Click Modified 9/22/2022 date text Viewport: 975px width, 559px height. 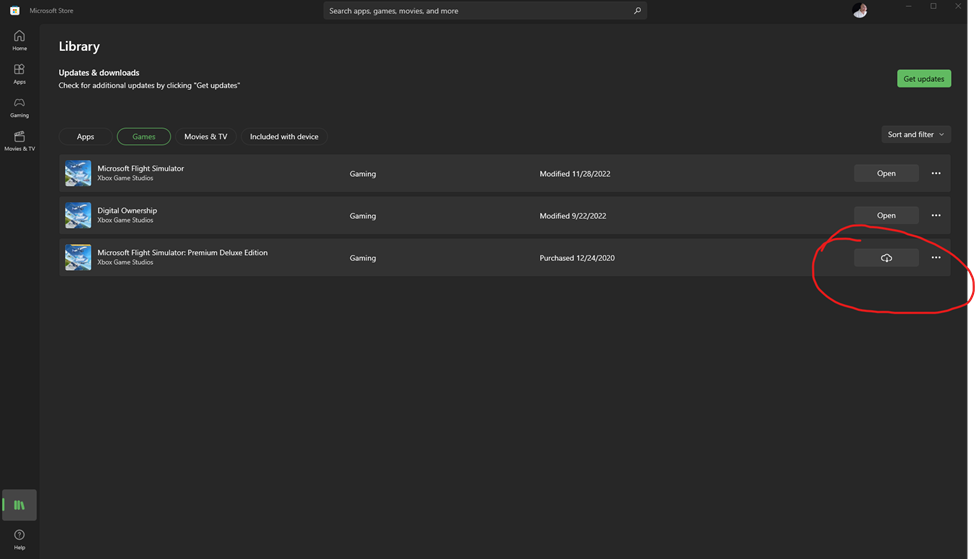tap(573, 216)
